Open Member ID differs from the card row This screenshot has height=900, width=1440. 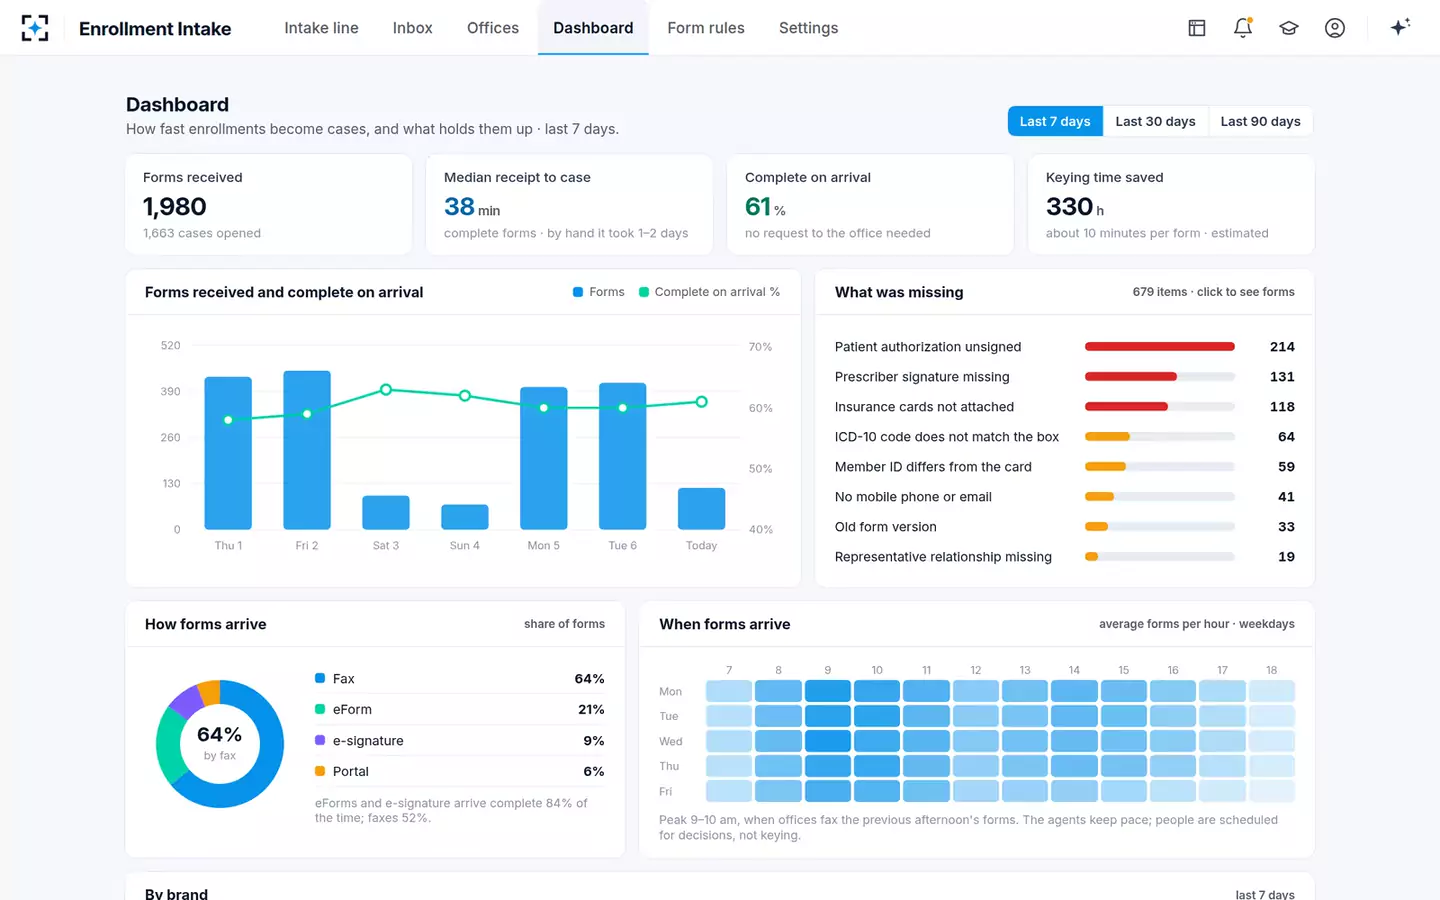(x=1065, y=467)
